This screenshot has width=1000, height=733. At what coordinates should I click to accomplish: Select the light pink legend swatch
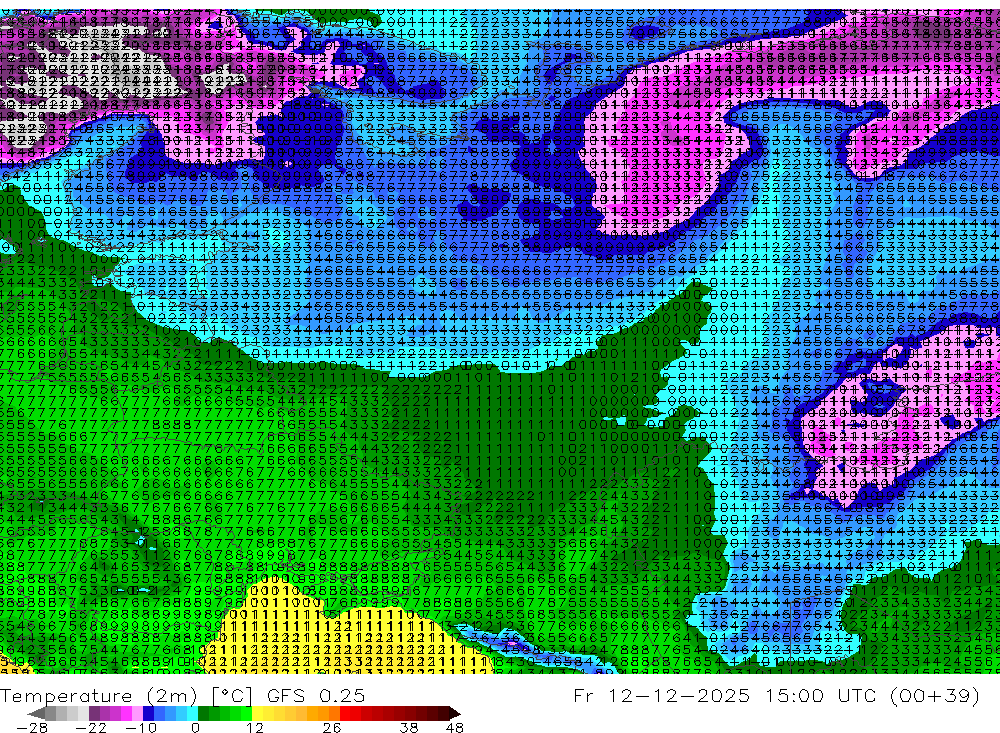click(x=137, y=713)
